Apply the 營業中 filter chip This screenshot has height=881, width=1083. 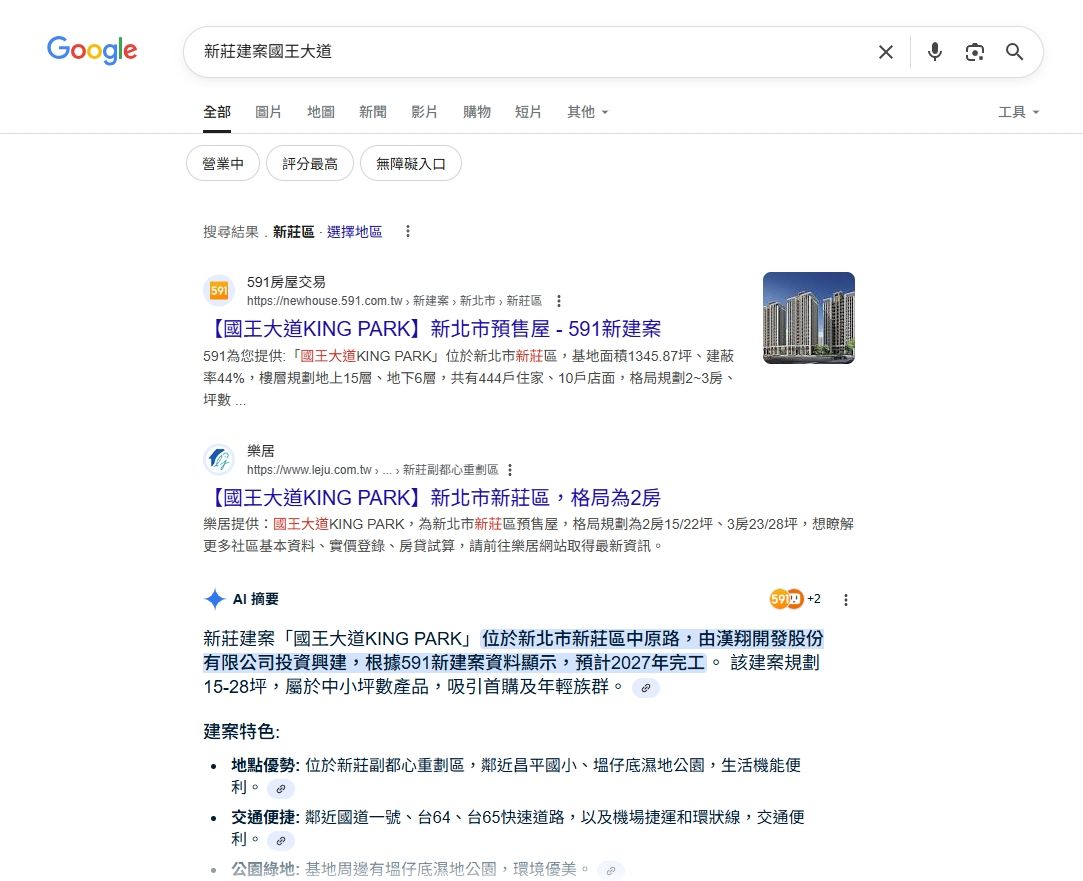point(222,164)
